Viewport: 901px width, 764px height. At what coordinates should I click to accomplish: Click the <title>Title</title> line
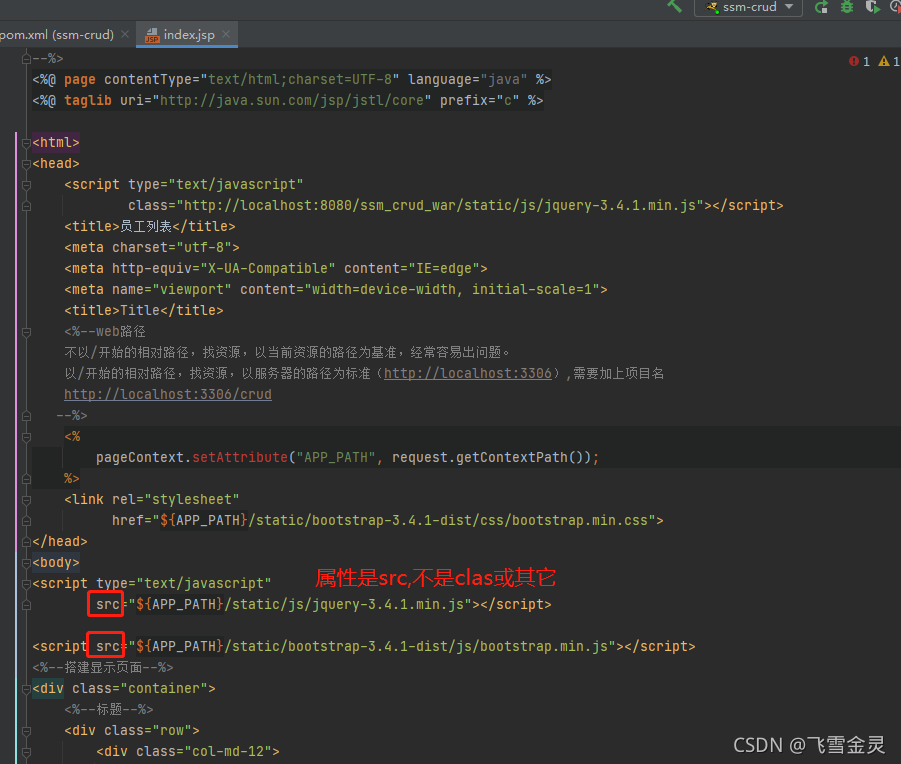(144, 311)
